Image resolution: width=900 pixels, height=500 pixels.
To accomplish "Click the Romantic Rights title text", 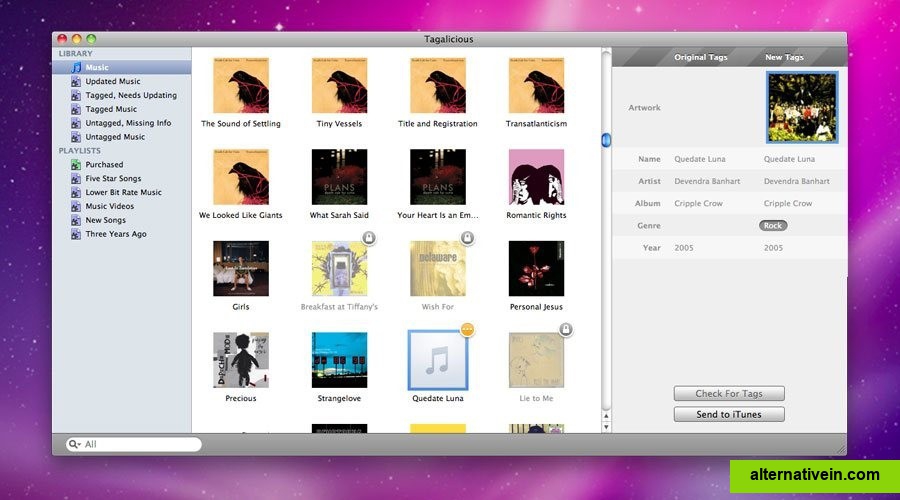I will 536,215.
